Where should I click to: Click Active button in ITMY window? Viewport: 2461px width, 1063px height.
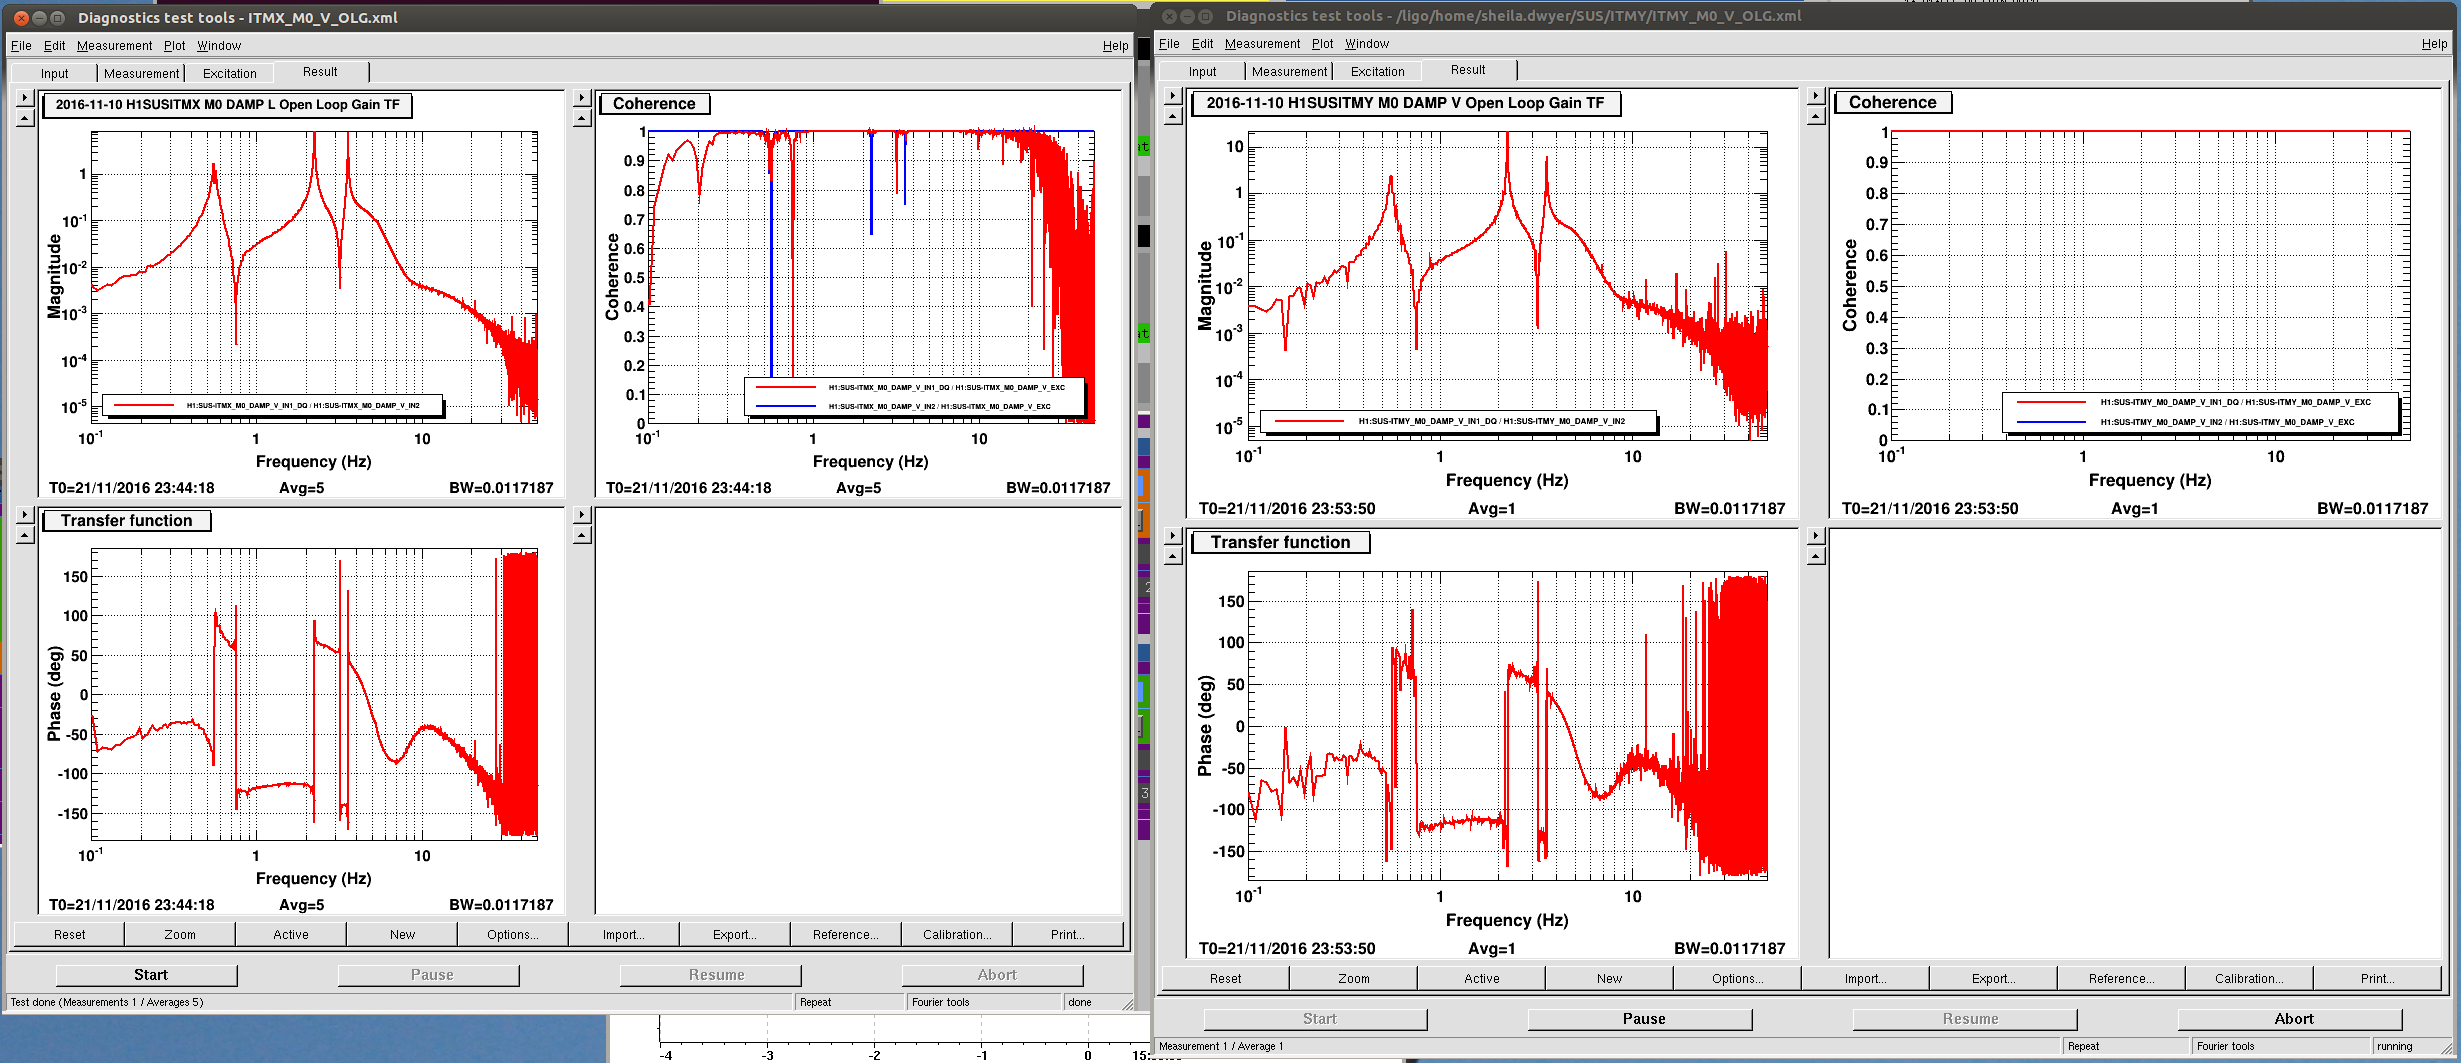[x=1482, y=978]
